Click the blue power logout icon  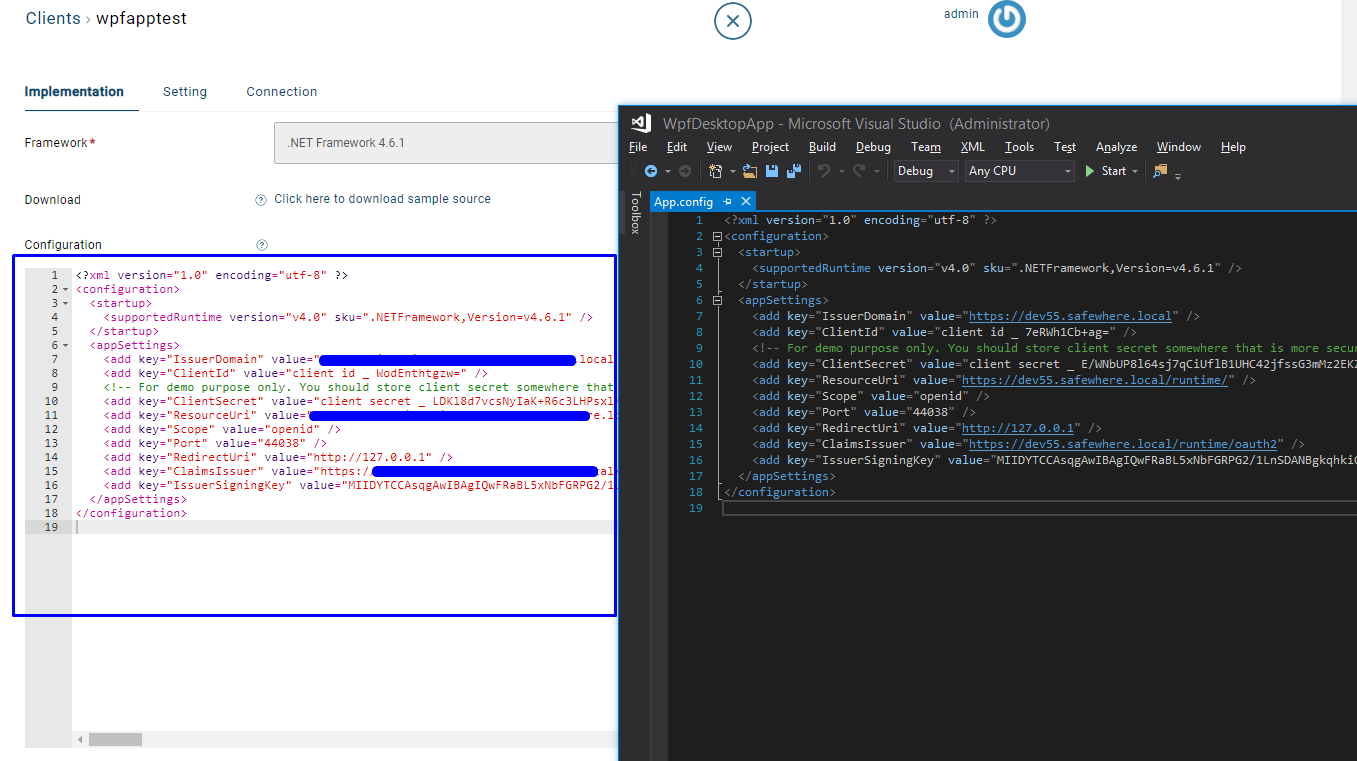click(x=1007, y=19)
